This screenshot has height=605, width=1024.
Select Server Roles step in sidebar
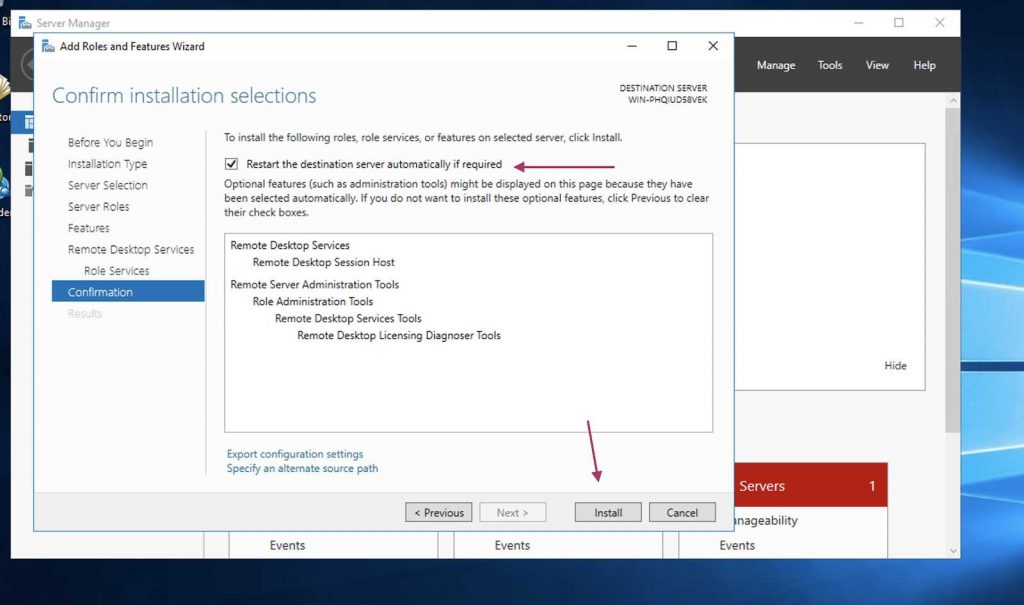pyautogui.click(x=98, y=207)
